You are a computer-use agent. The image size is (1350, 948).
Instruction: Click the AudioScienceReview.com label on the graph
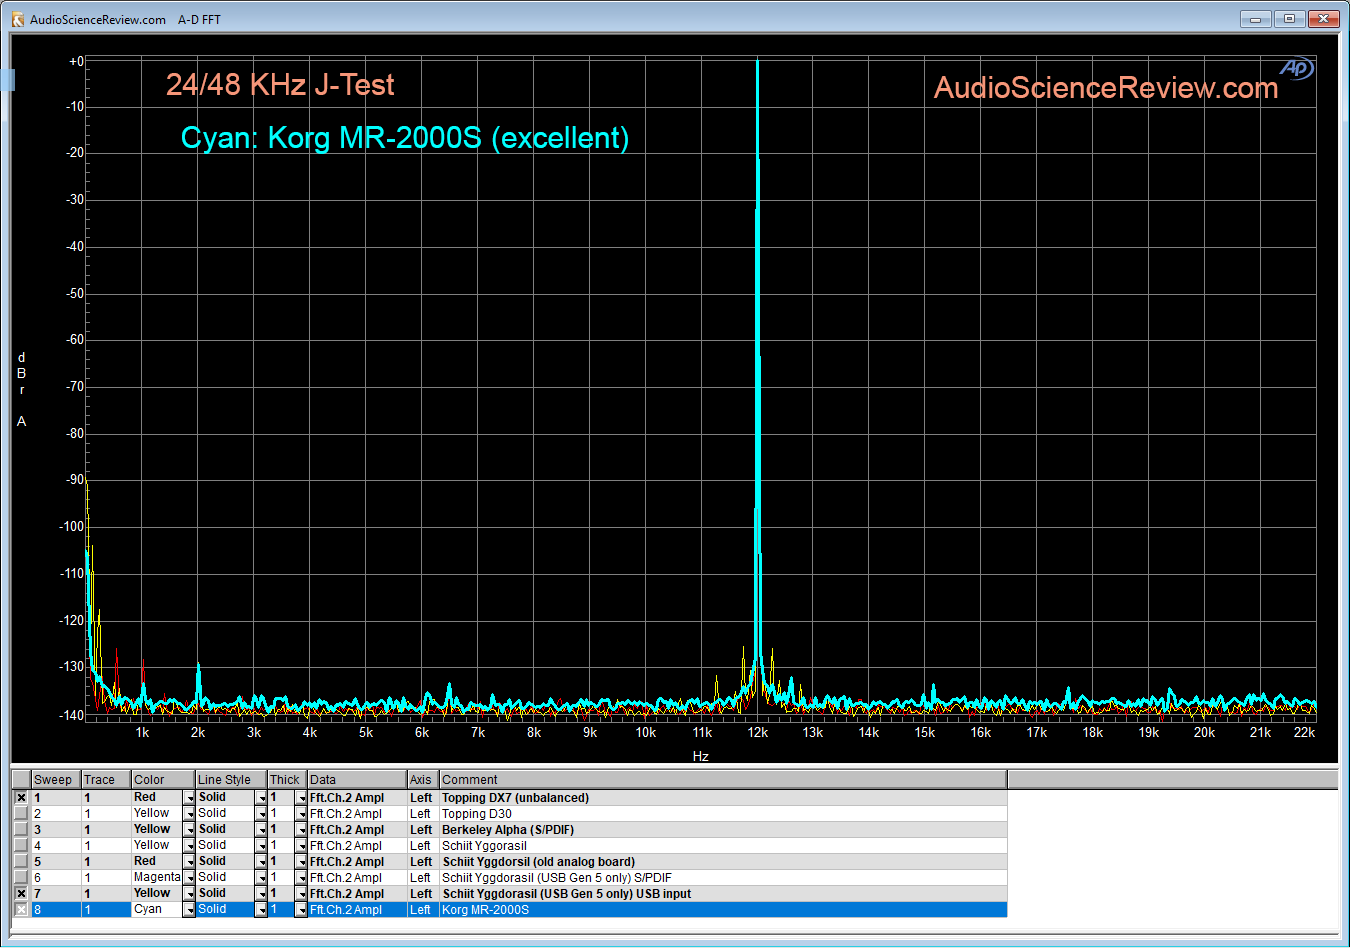point(1106,88)
